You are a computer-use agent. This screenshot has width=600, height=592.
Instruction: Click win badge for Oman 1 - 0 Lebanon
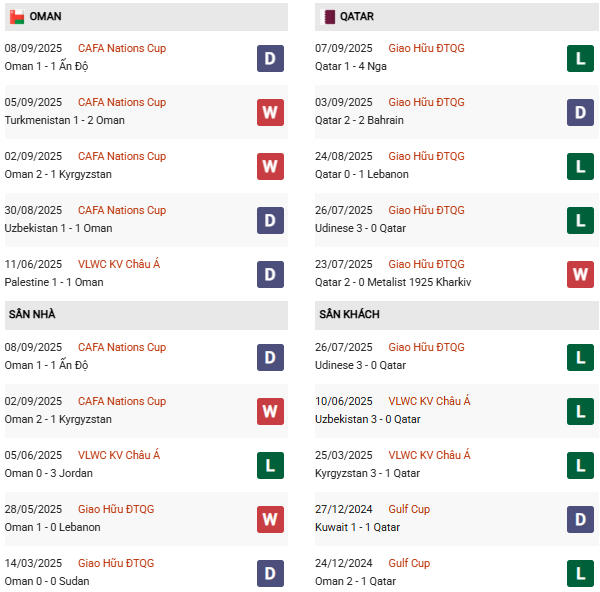click(270, 519)
